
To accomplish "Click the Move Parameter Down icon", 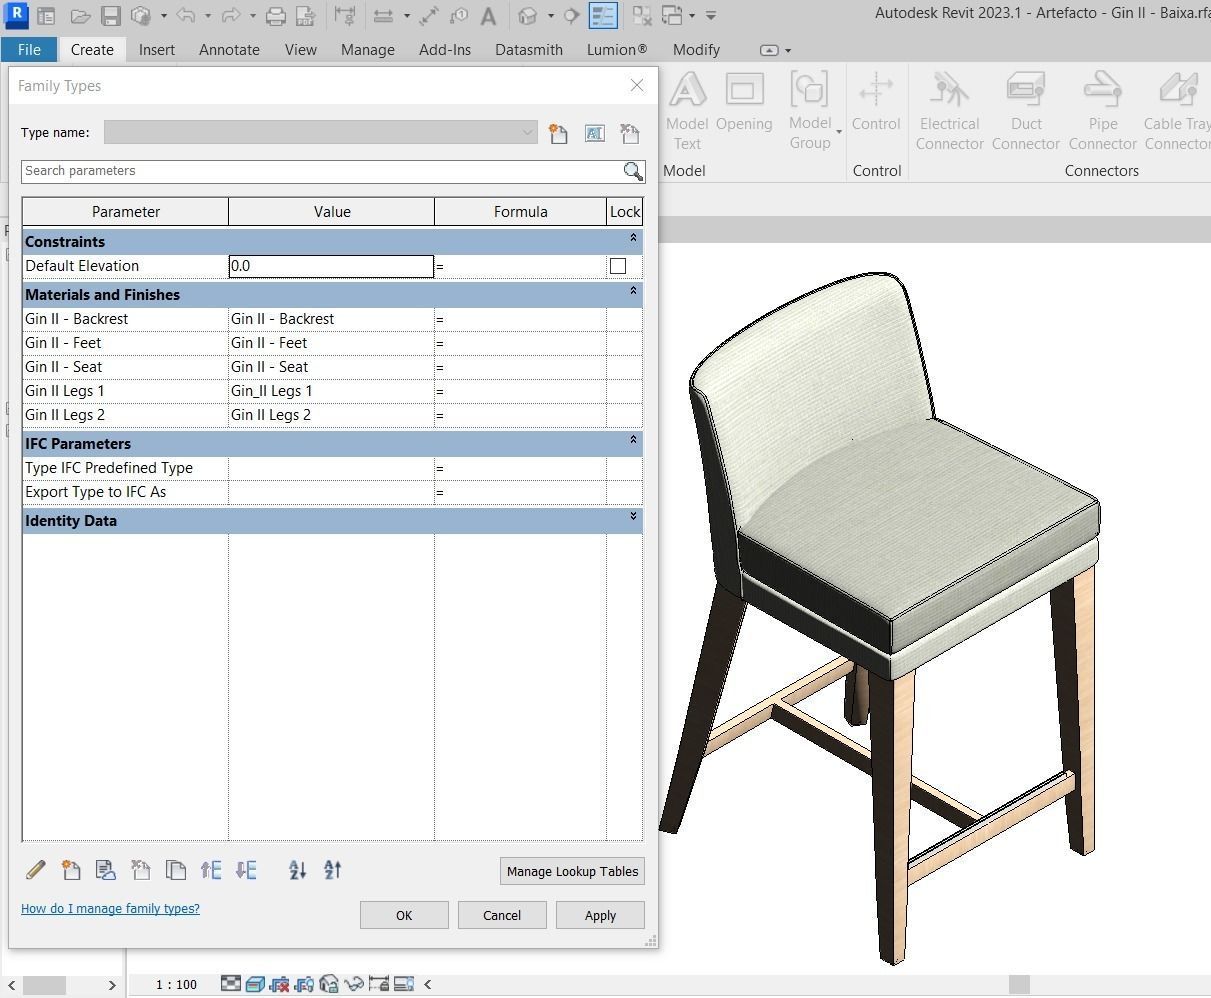I will 246,870.
